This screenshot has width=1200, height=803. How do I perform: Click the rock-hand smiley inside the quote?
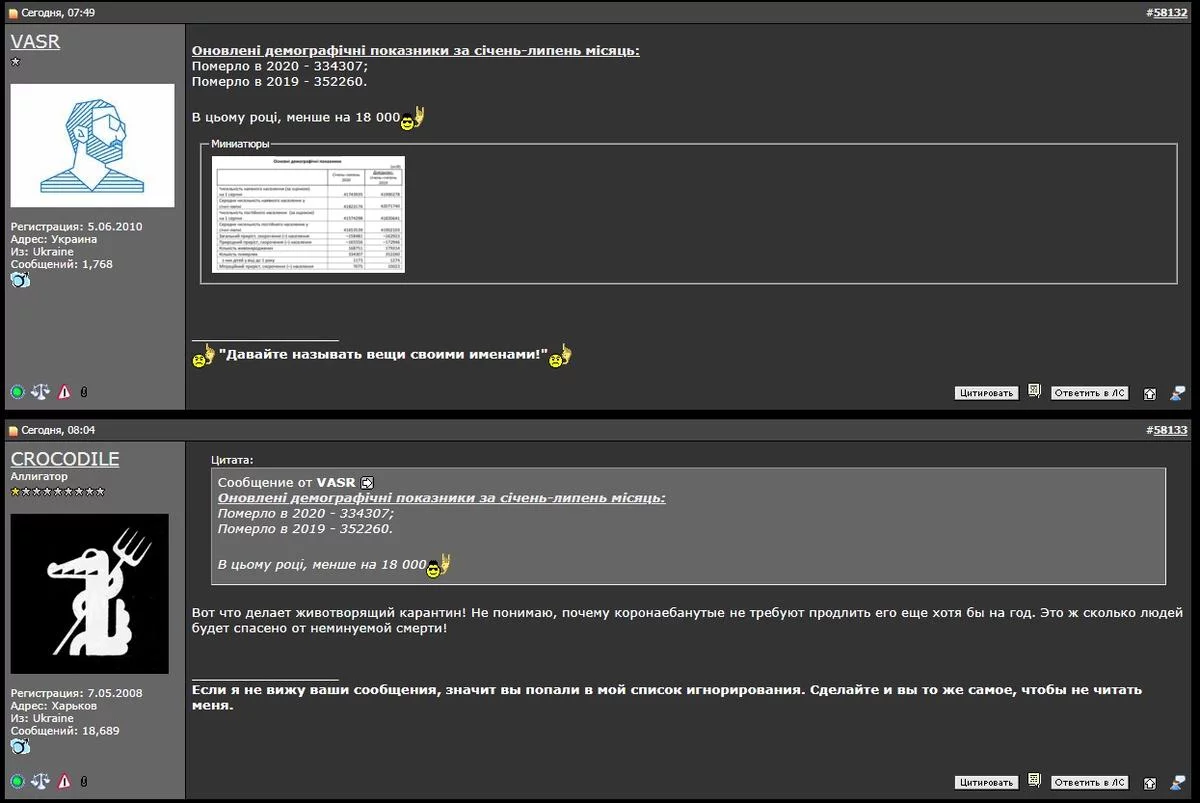click(439, 566)
